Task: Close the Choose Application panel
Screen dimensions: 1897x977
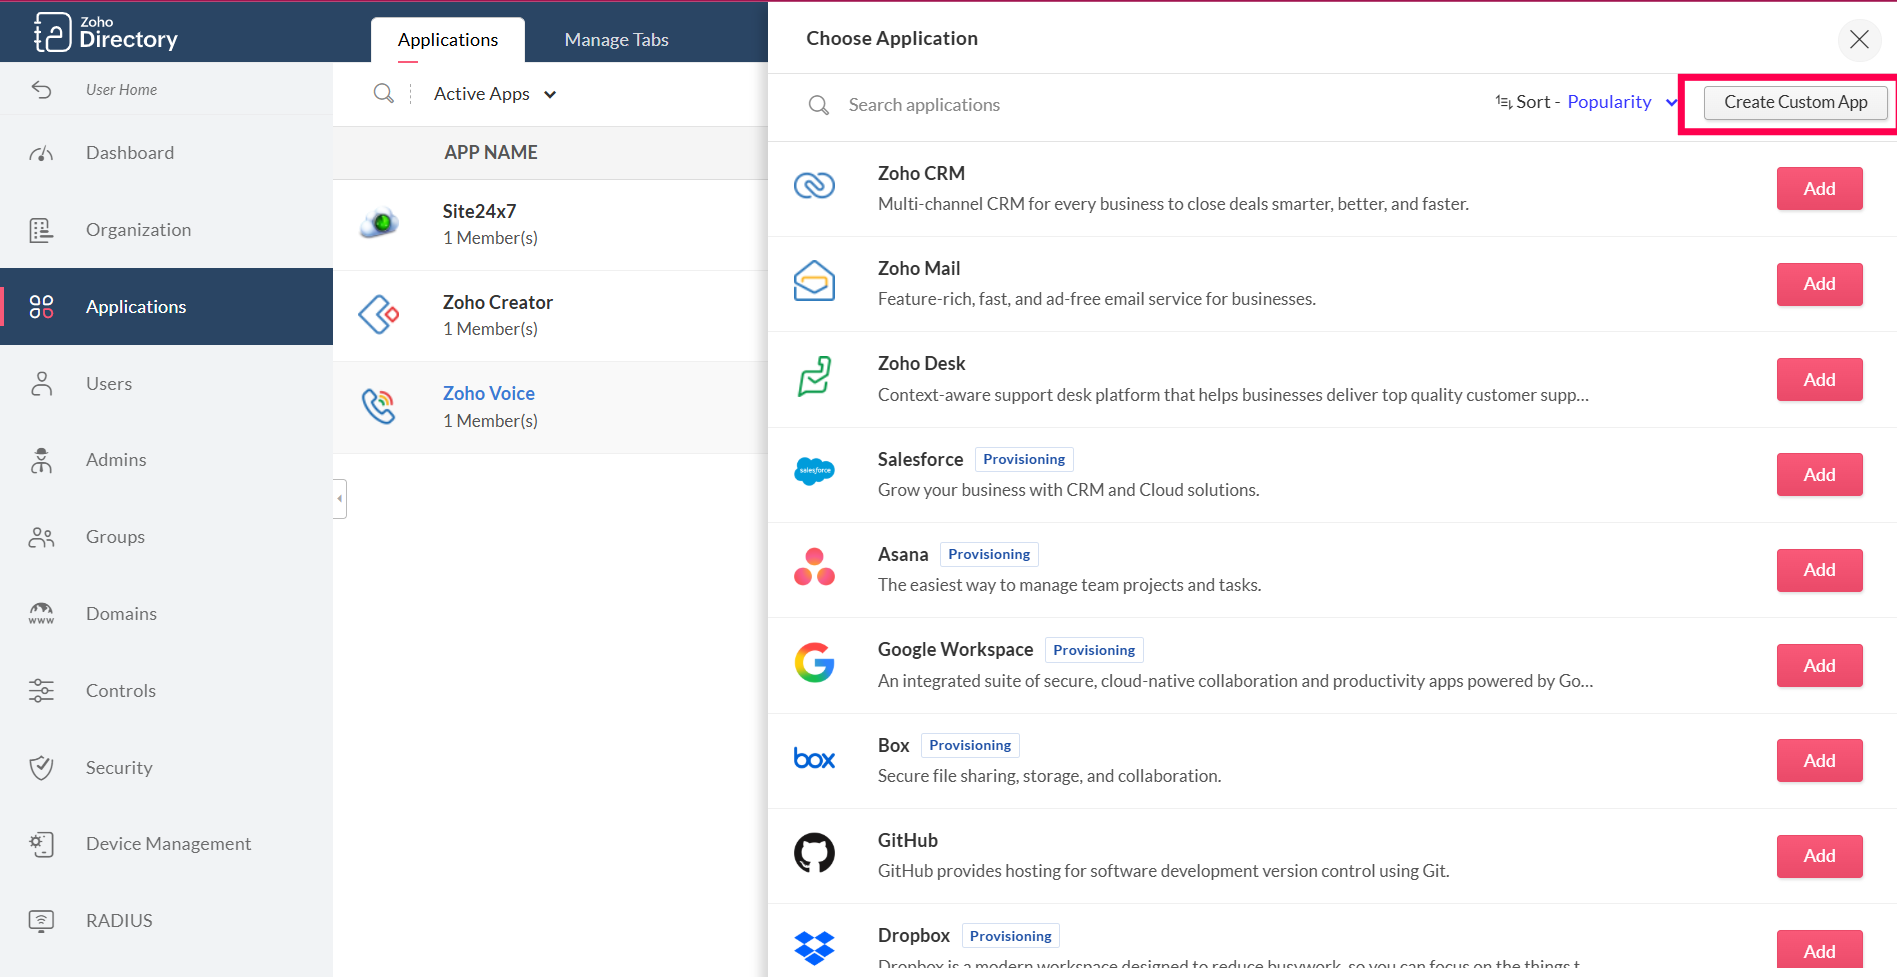Action: click(1859, 39)
